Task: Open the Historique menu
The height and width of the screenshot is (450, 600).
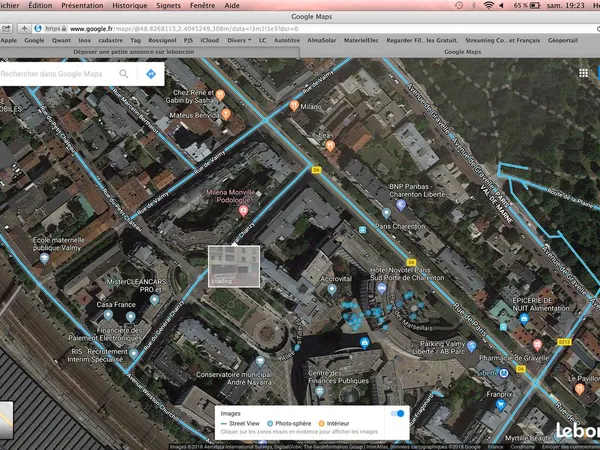Action: tap(130, 5)
